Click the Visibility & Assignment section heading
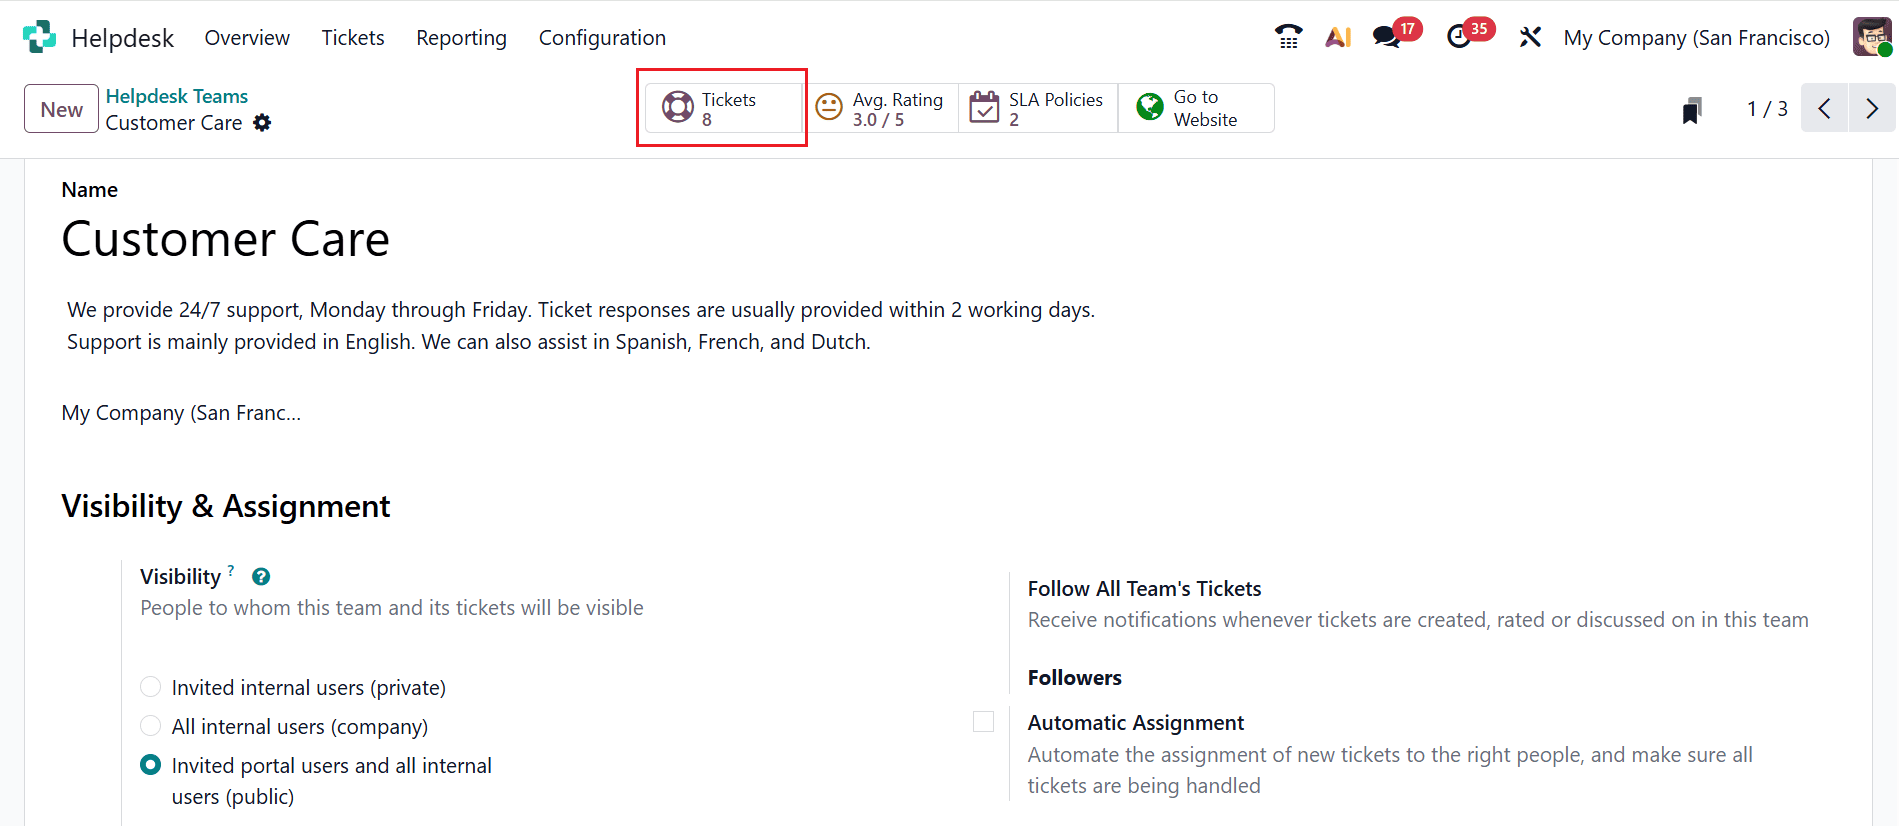This screenshot has height=826, width=1899. point(226,507)
